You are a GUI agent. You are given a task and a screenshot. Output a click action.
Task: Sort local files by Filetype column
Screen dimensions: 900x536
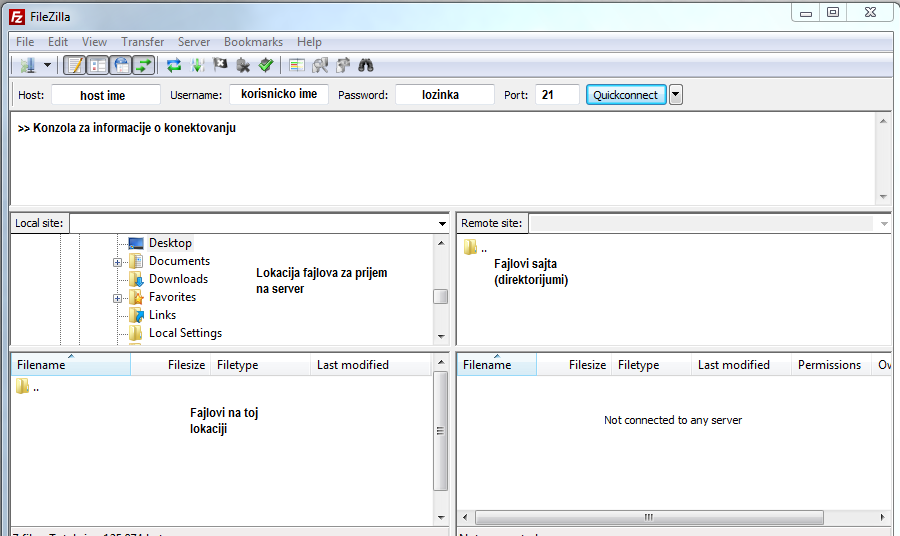261,365
